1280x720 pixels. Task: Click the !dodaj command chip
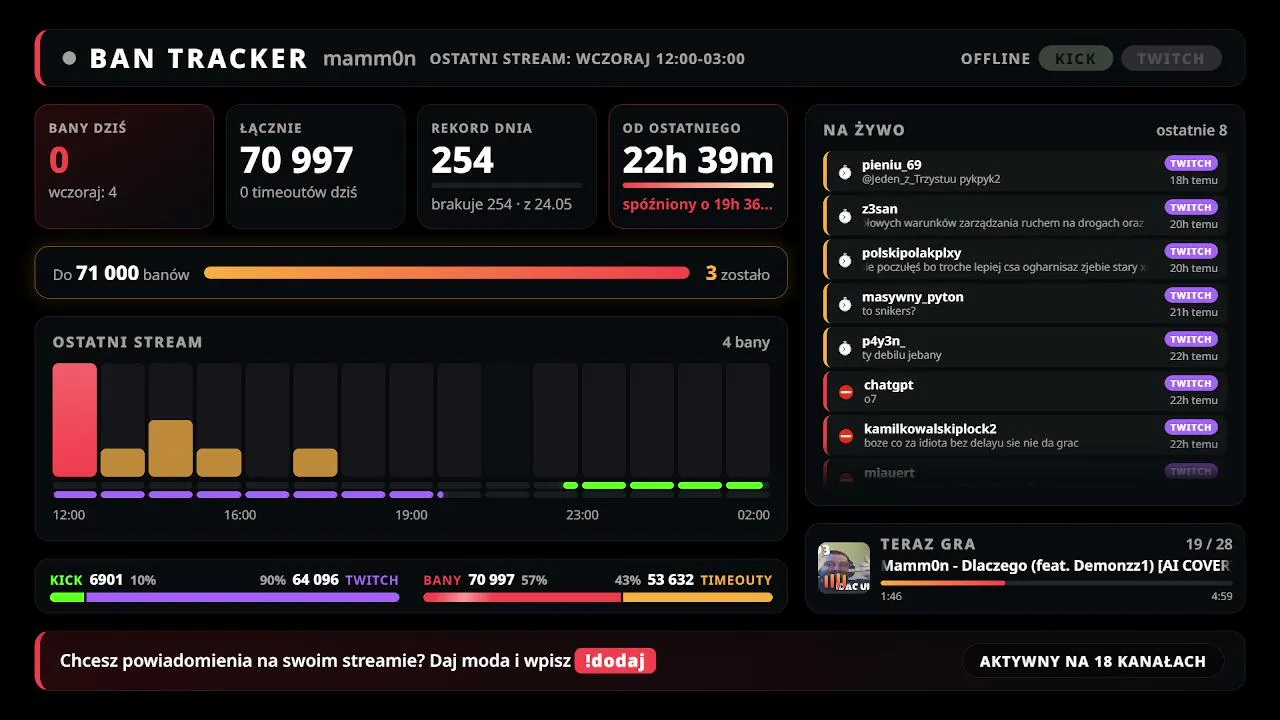pos(615,661)
